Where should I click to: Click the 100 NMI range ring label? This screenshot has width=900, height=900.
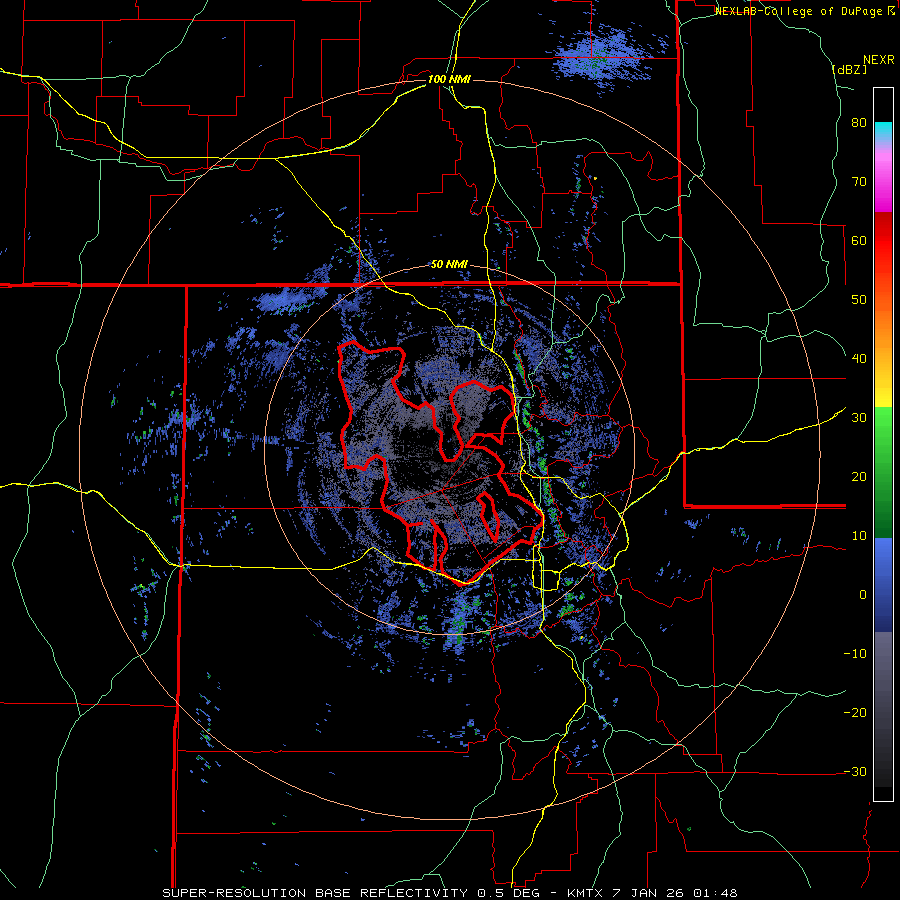pos(449,79)
